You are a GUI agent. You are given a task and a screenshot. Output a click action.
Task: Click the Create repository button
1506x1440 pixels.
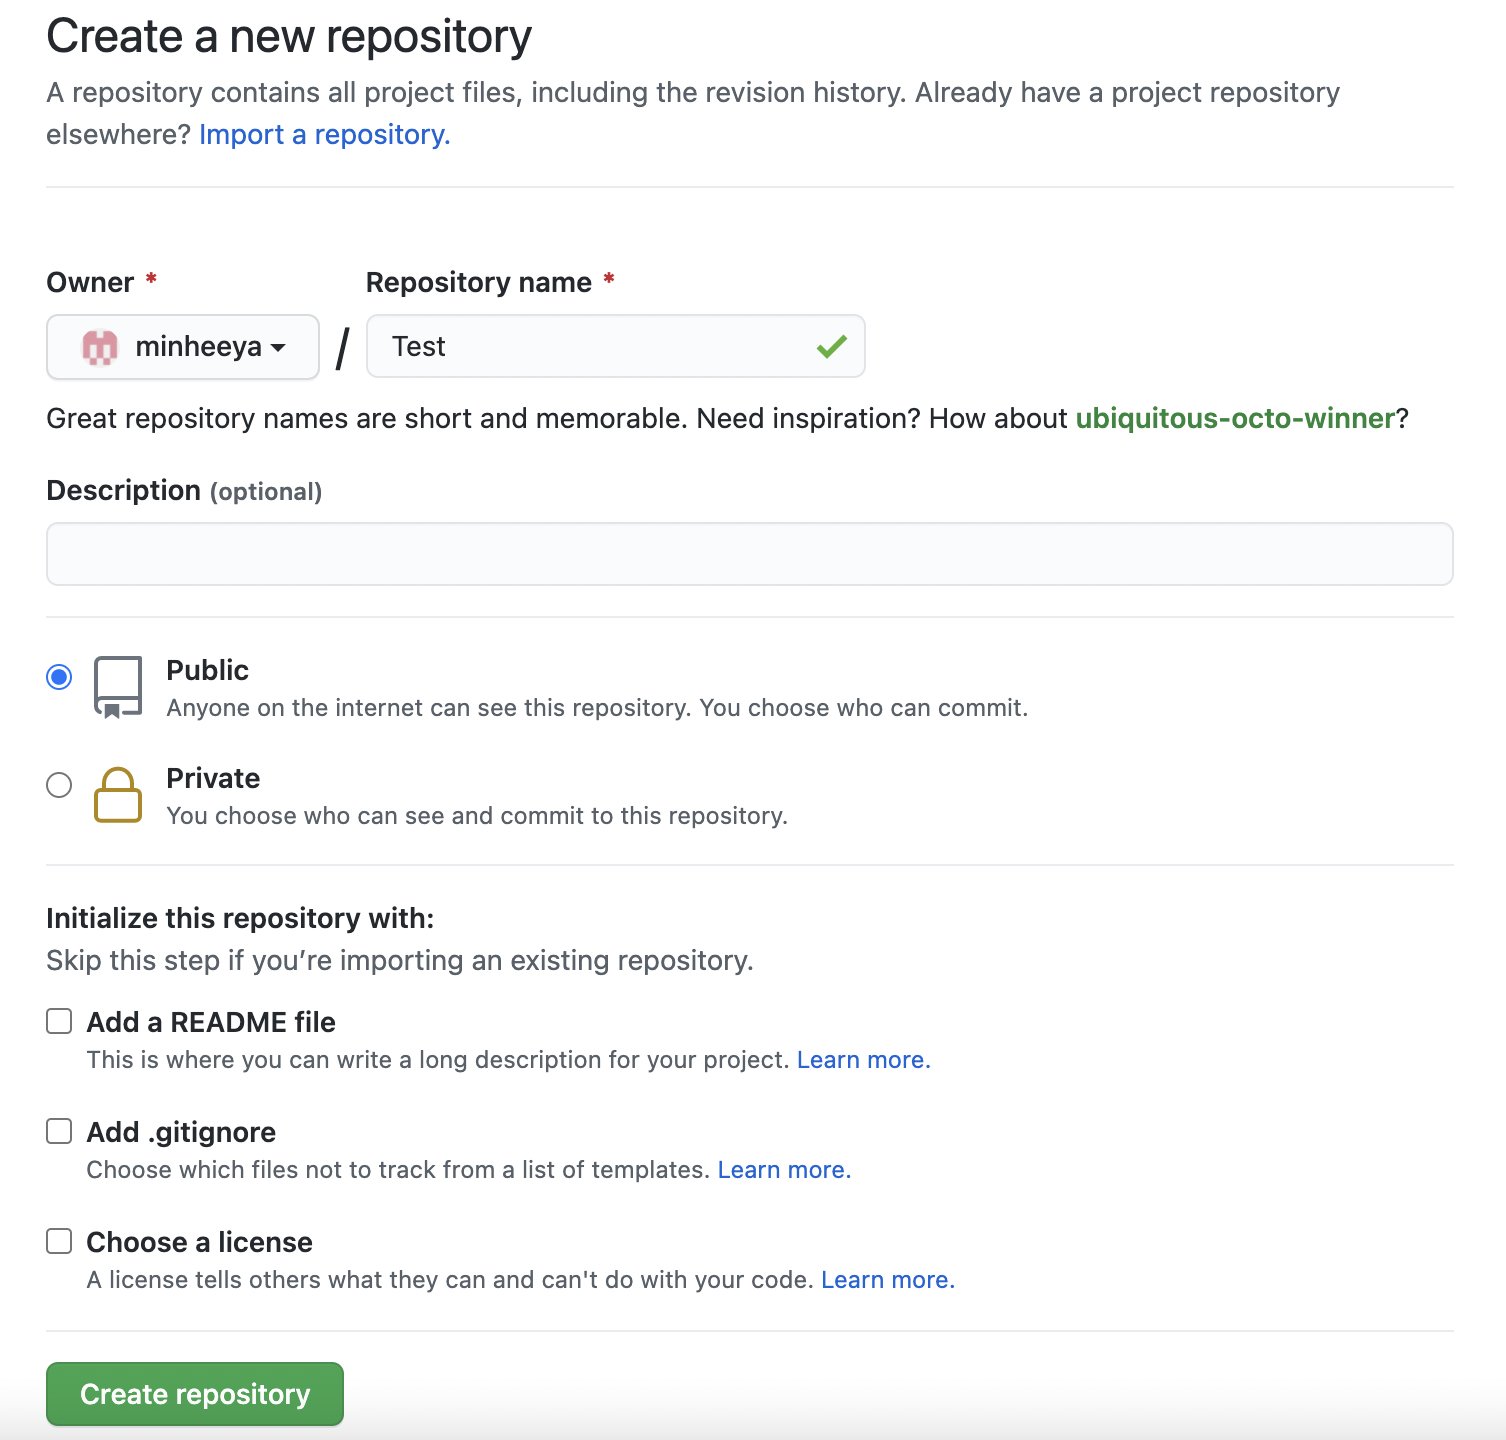(195, 1394)
